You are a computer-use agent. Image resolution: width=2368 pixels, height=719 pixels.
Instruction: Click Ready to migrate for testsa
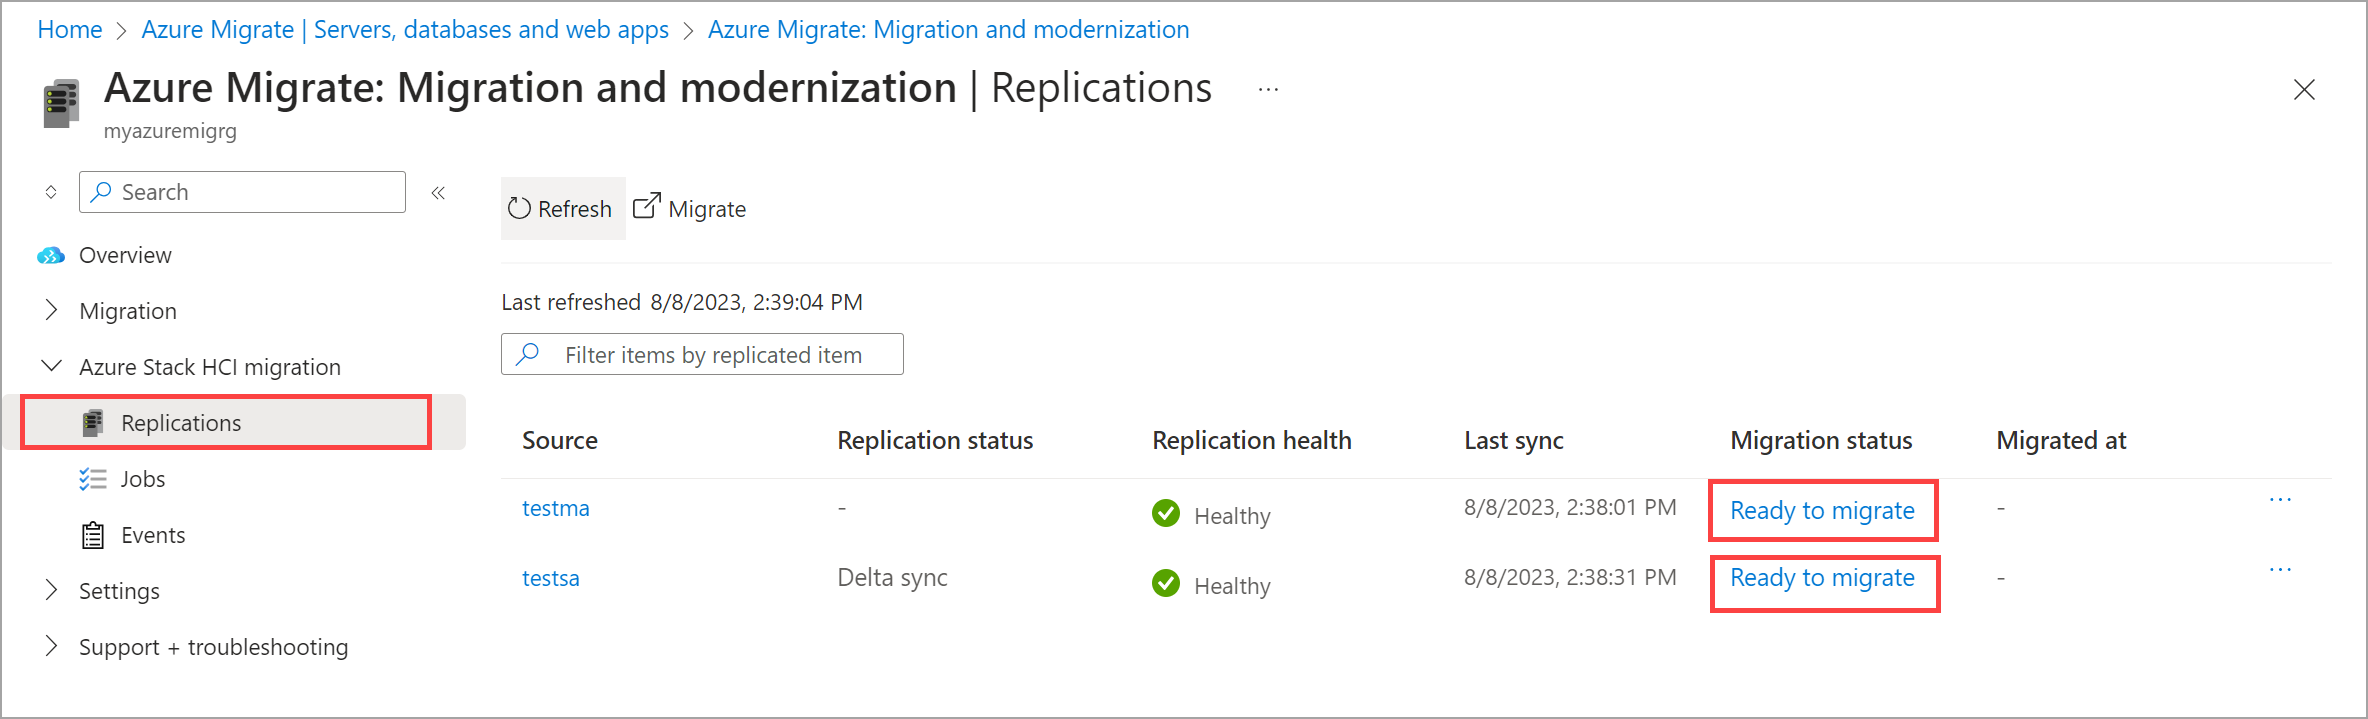pyautogui.click(x=1822, y=578)
